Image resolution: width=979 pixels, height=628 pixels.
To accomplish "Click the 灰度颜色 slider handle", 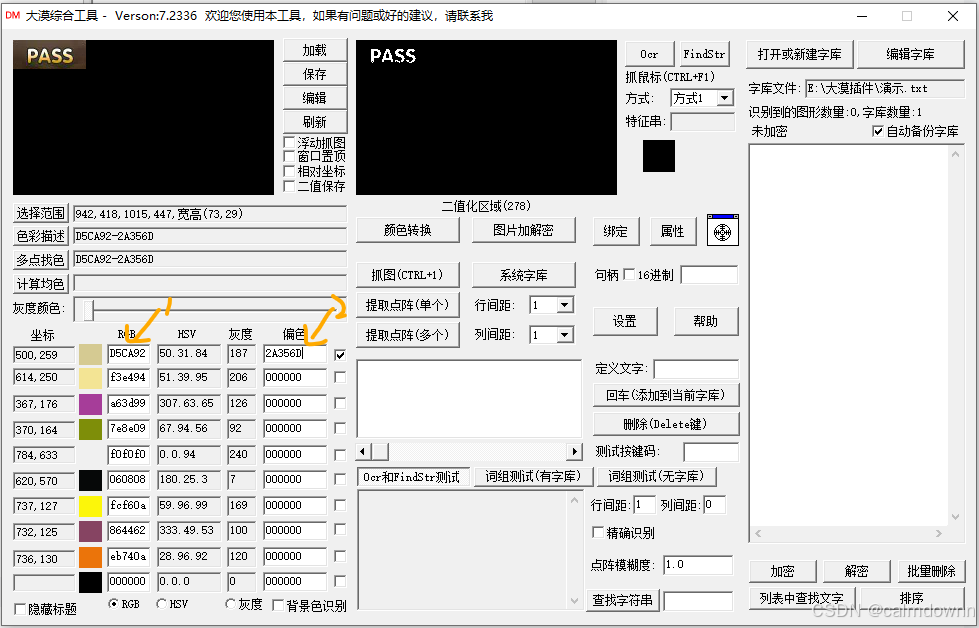I will tap(89, 310).
